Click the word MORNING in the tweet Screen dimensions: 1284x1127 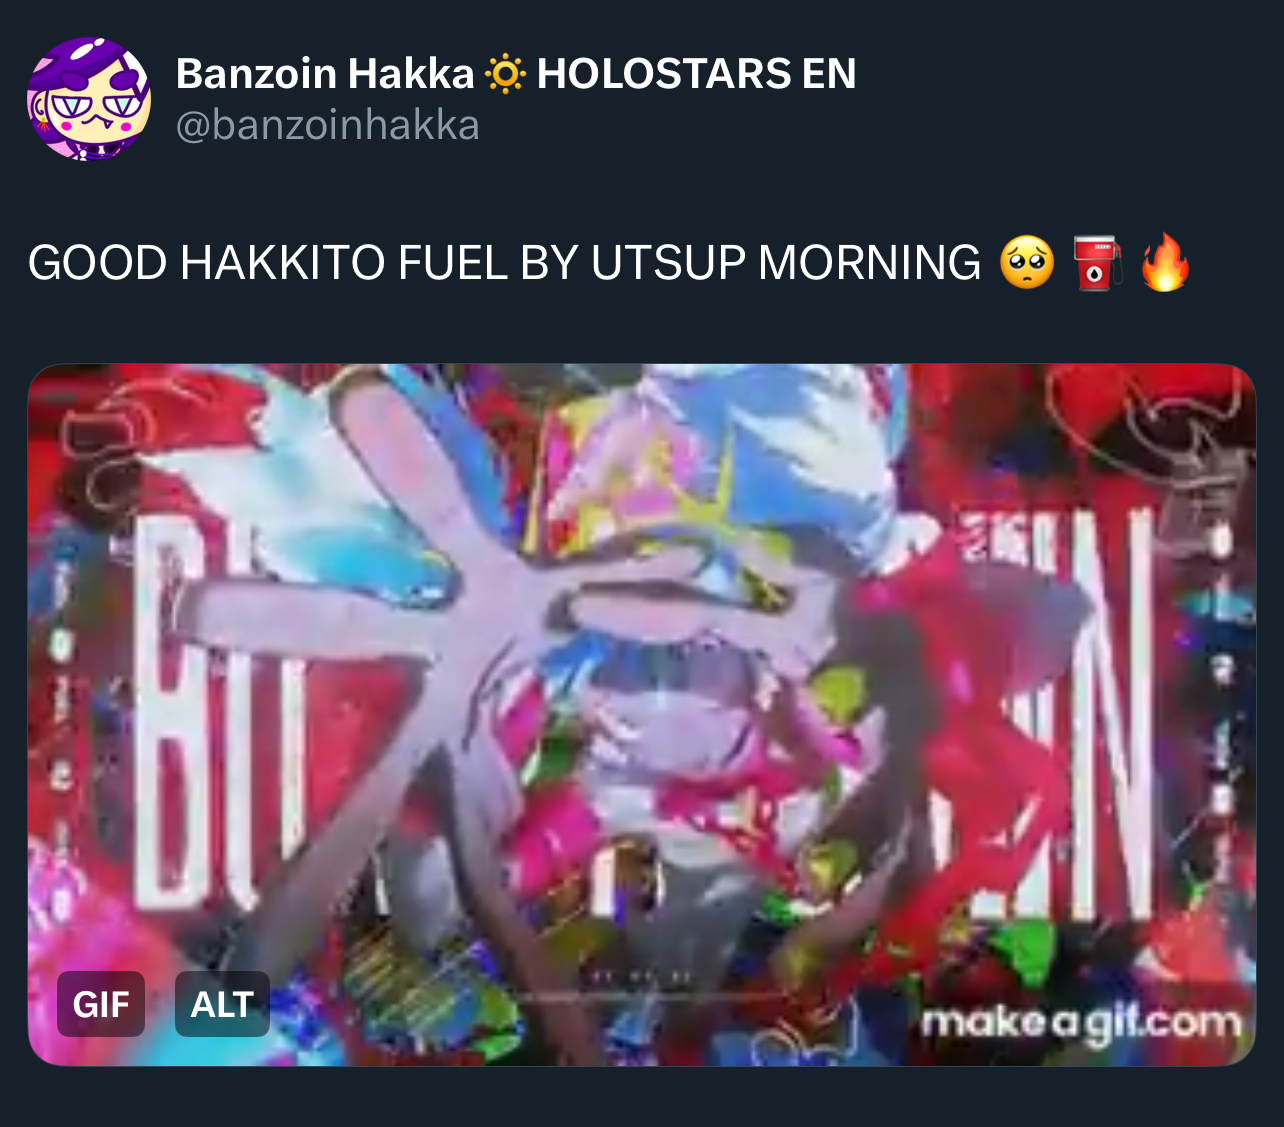tap(869, 263)
